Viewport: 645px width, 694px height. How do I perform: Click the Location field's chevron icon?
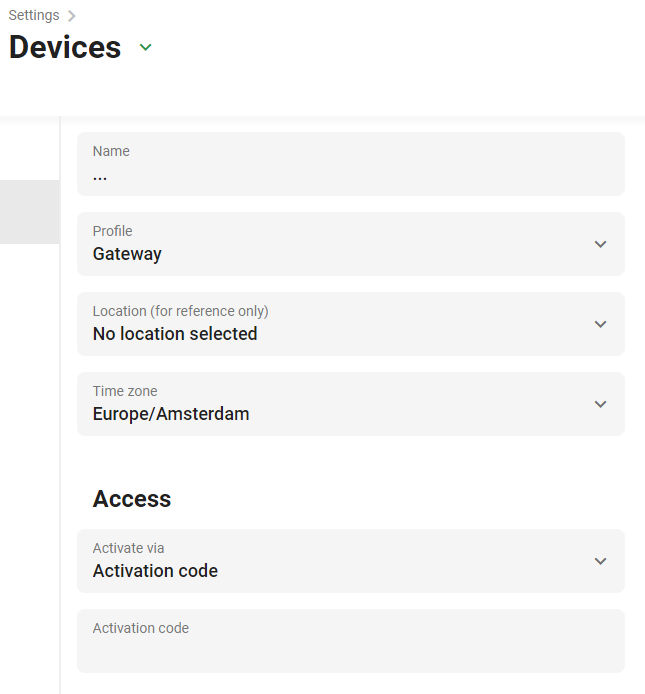point(600,324)
